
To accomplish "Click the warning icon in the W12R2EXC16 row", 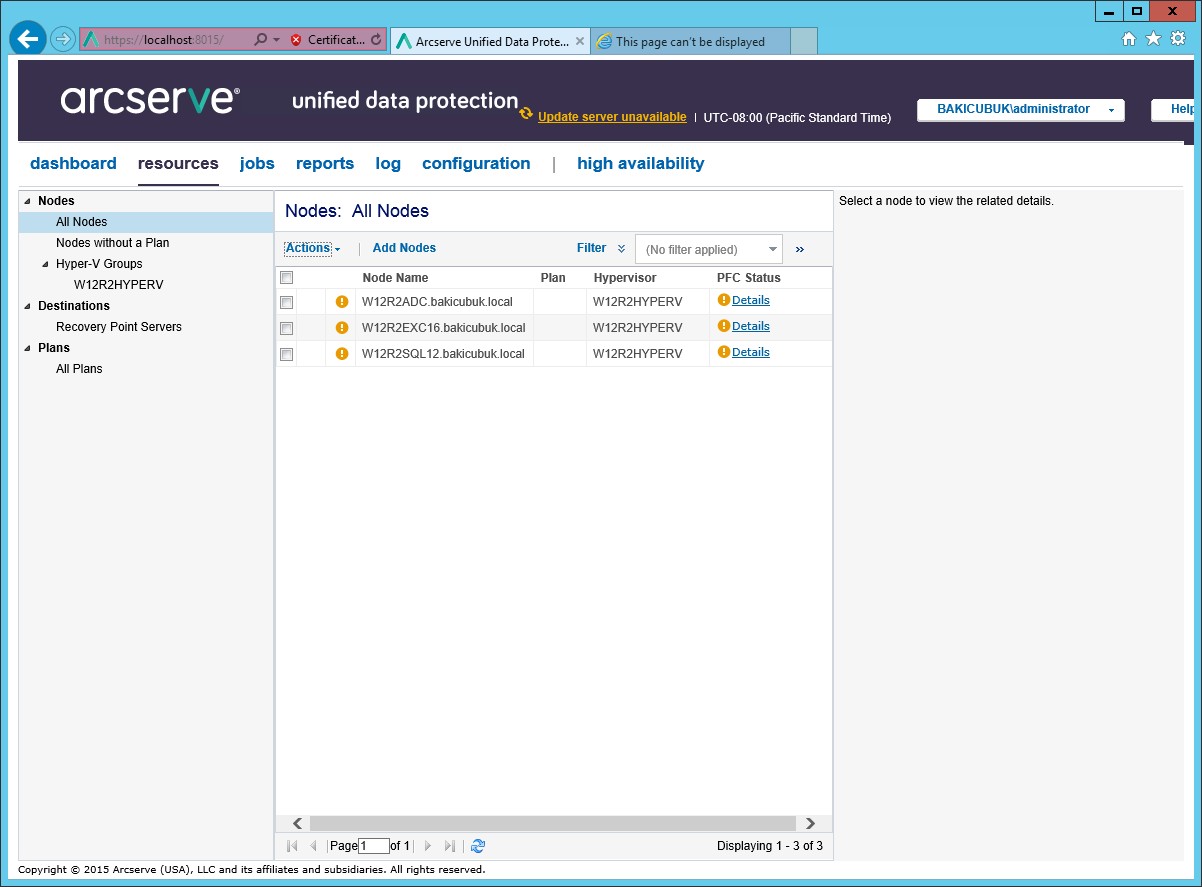I will (x=342, y=328).
